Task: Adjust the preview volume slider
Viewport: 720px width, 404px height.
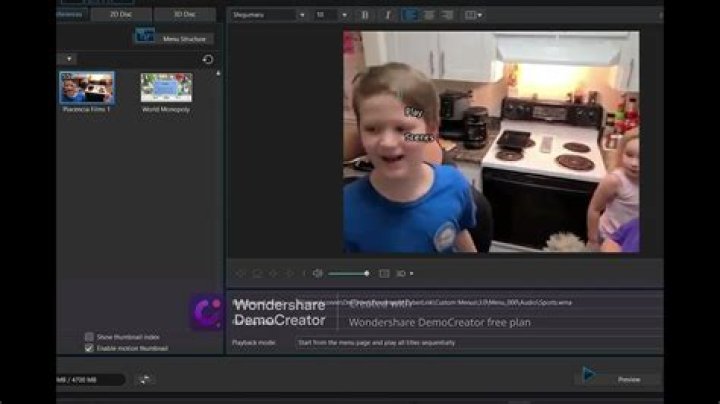Action: [x=348, y=273]
